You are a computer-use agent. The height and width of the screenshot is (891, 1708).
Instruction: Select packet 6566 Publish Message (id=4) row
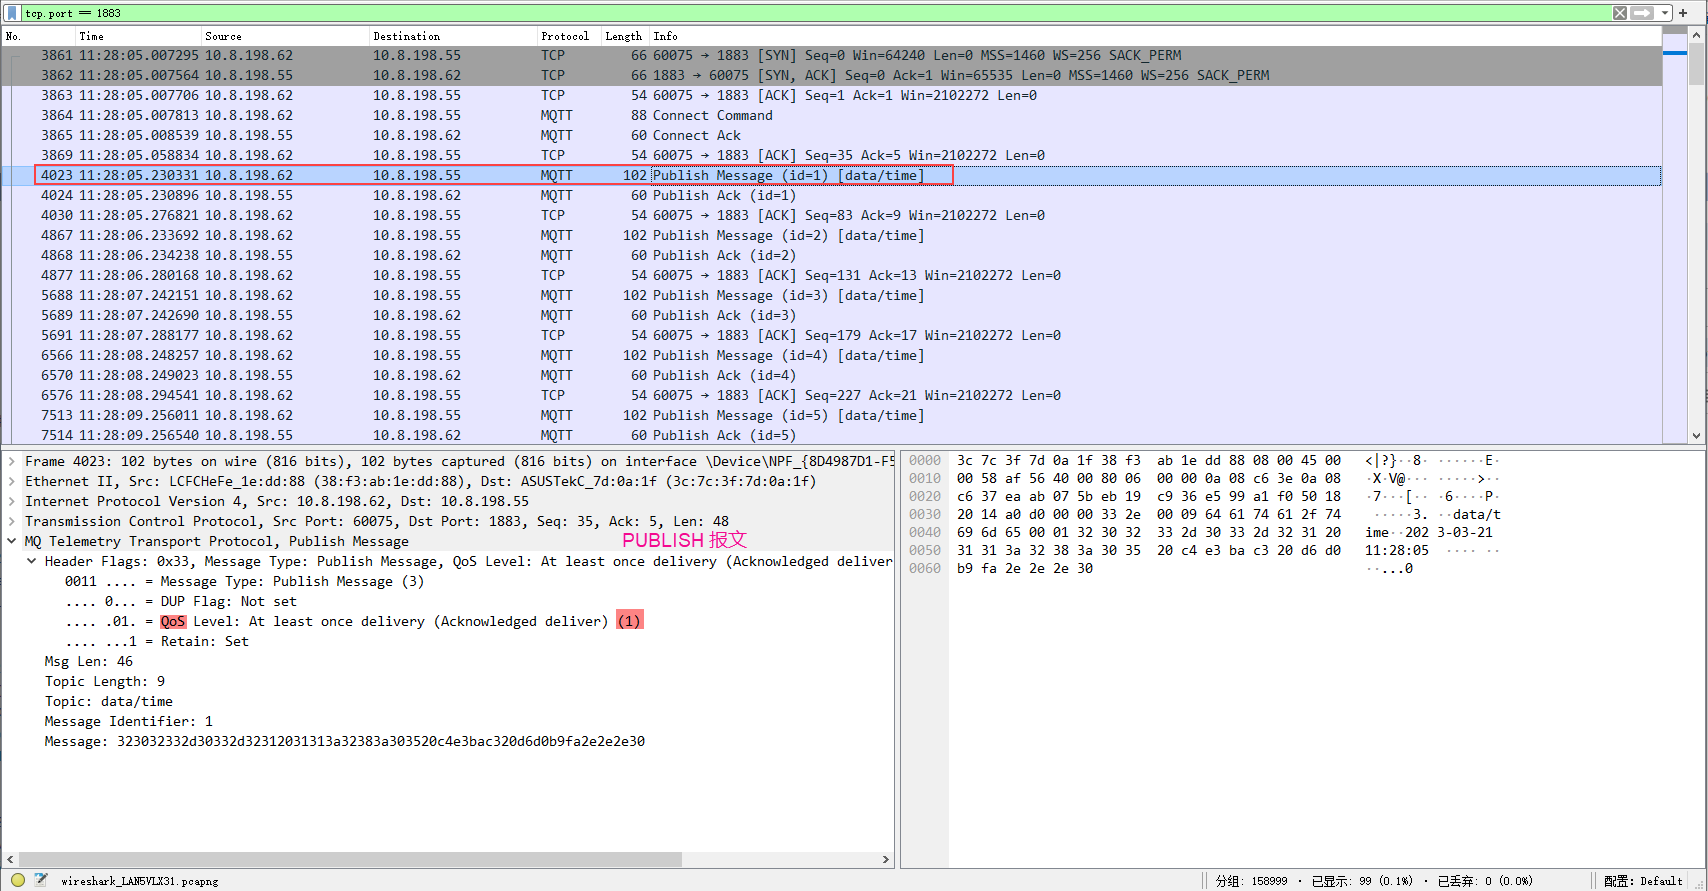(831, 355)
